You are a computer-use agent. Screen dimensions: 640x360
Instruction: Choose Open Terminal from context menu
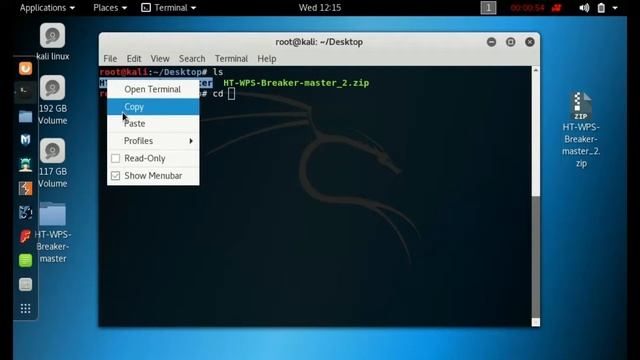tap(153, 89)
